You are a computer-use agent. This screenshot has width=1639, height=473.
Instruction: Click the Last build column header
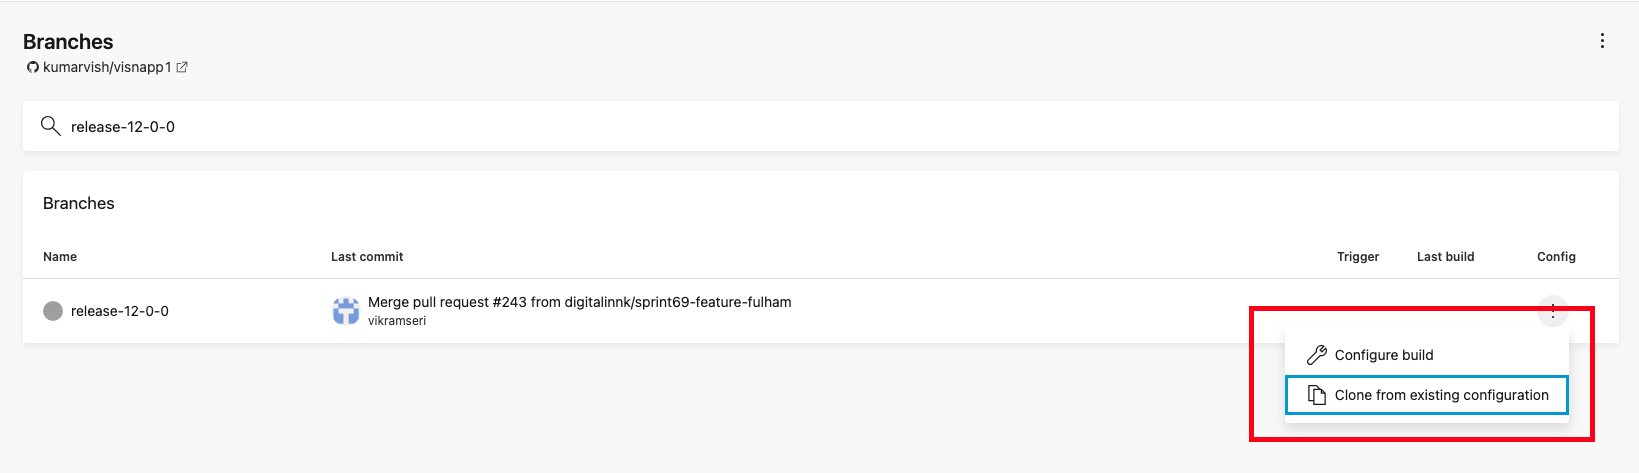pyautogui.click(x=1445, y=257)
